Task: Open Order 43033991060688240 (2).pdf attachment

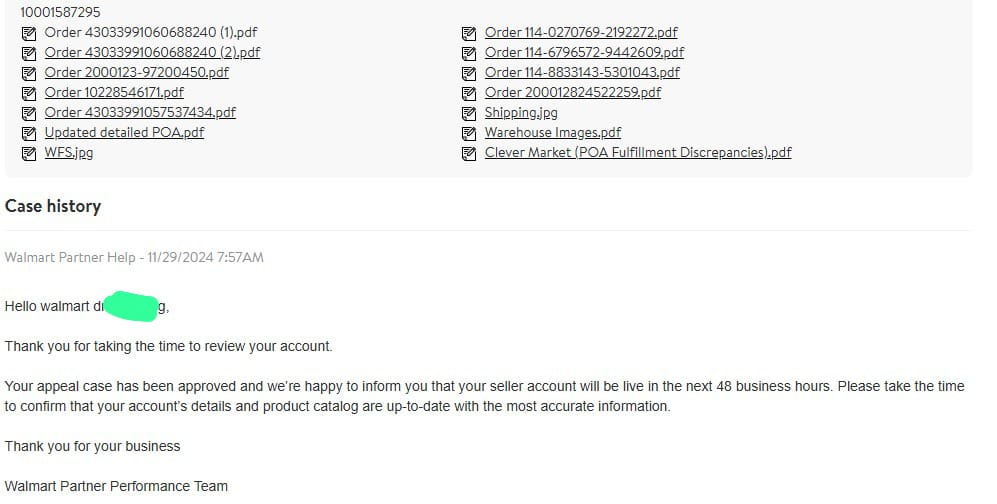Action: 152,52
